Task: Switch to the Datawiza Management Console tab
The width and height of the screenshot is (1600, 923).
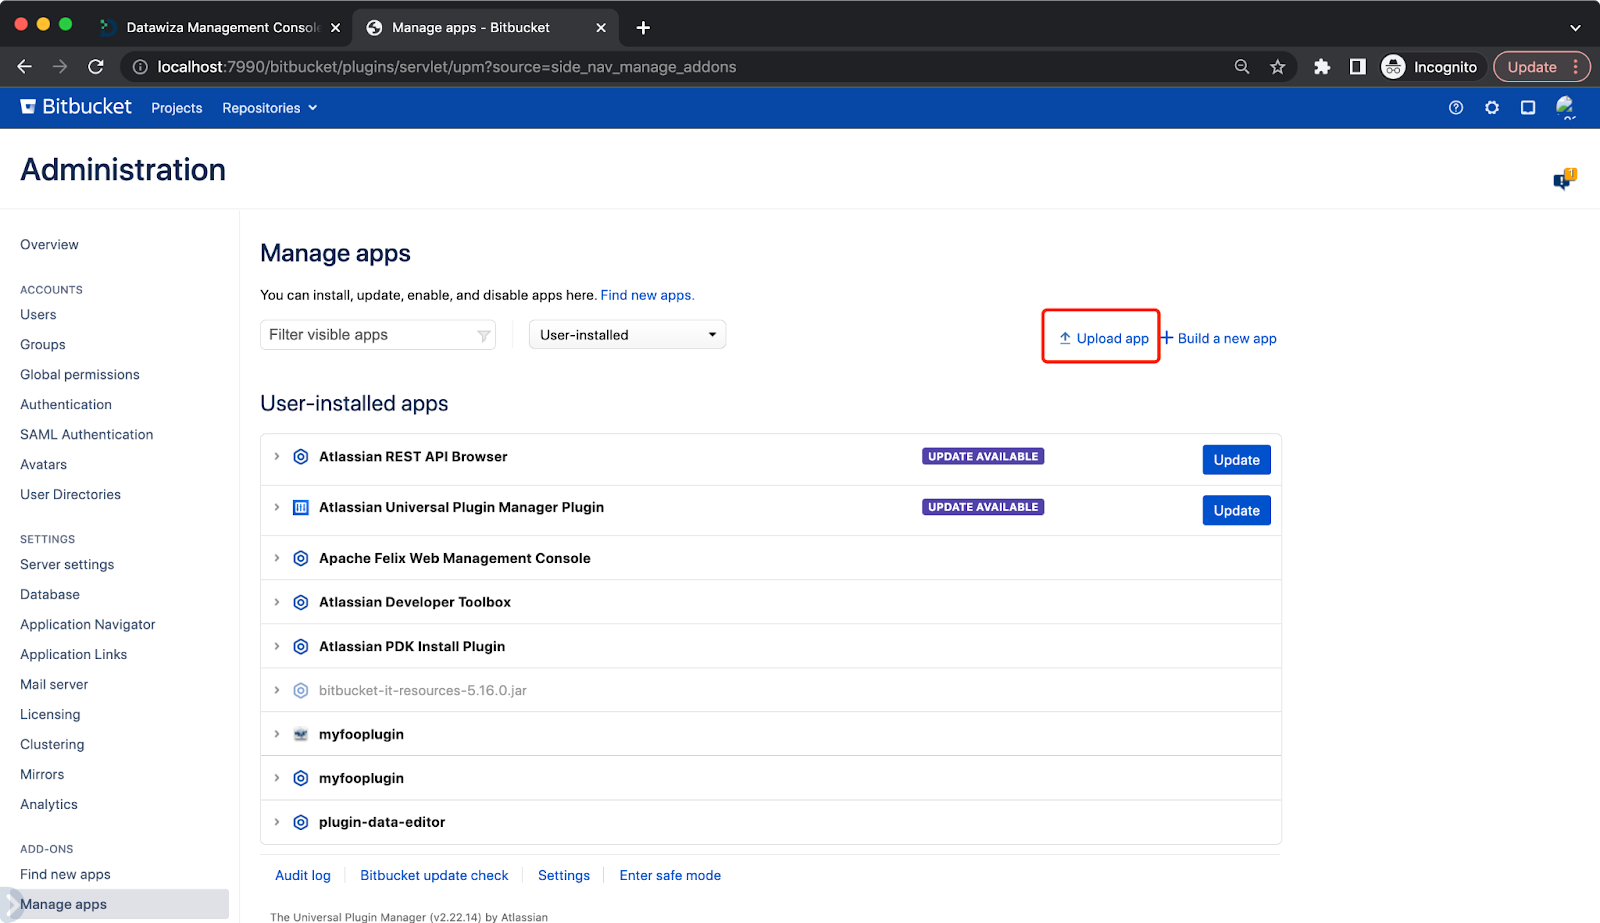Action: click(222, 28)
